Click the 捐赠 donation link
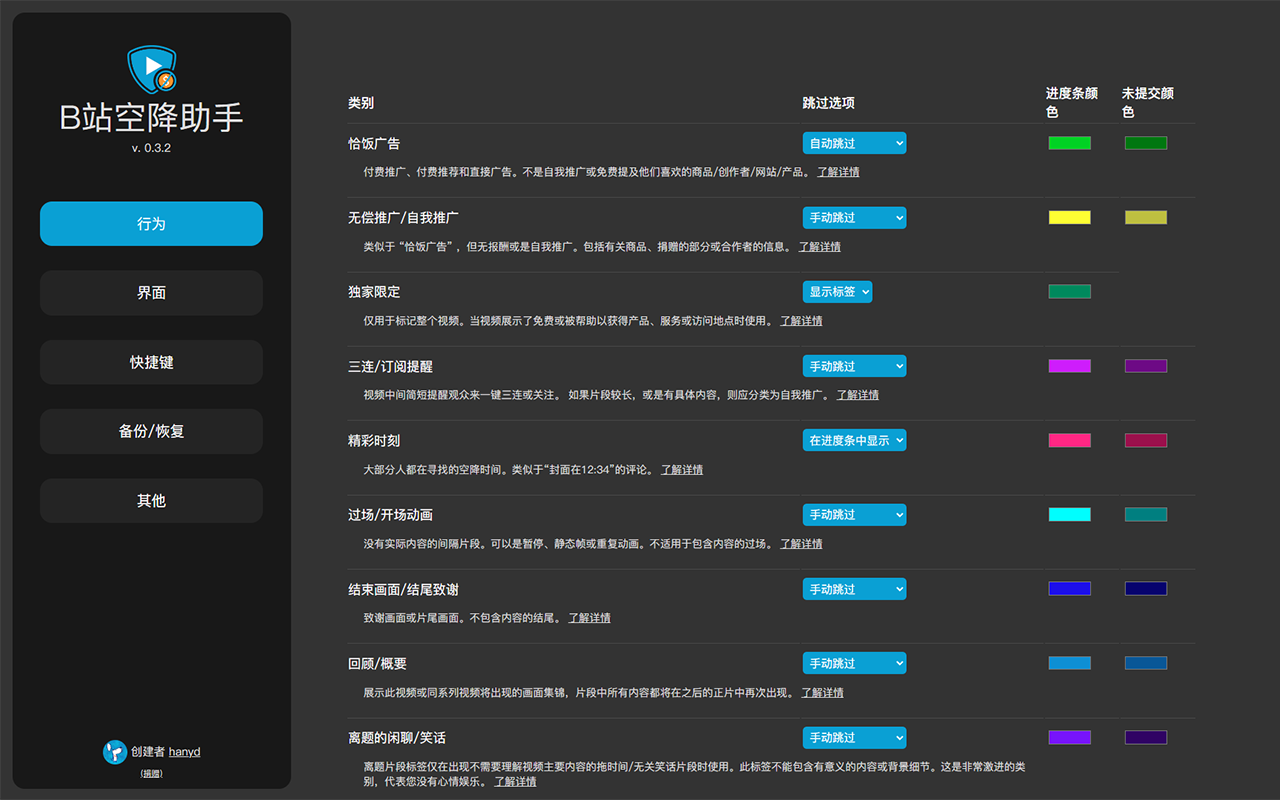Image resolution: width=1280 pixels, height=800 pixels. point(151,772)
